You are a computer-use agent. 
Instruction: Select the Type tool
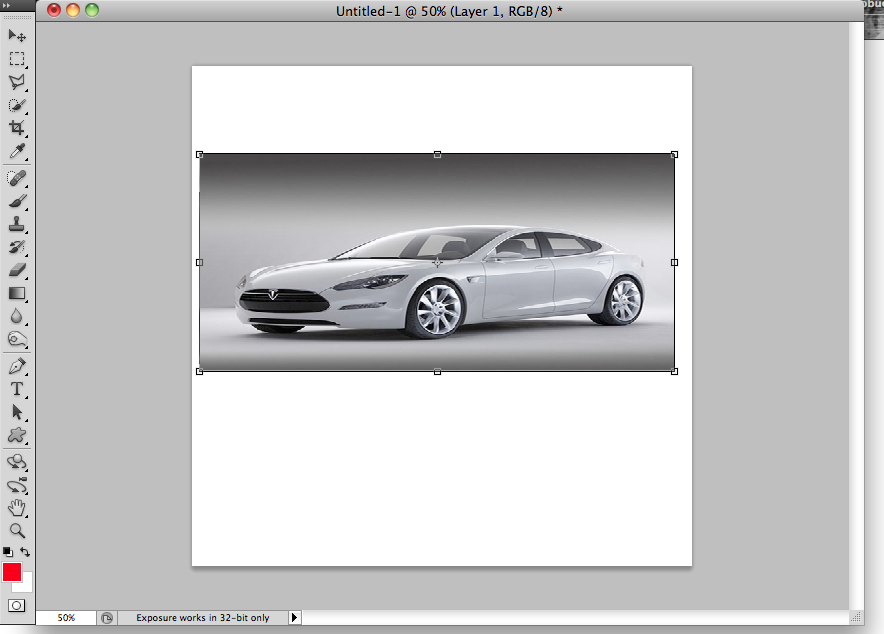pos(17,389)
